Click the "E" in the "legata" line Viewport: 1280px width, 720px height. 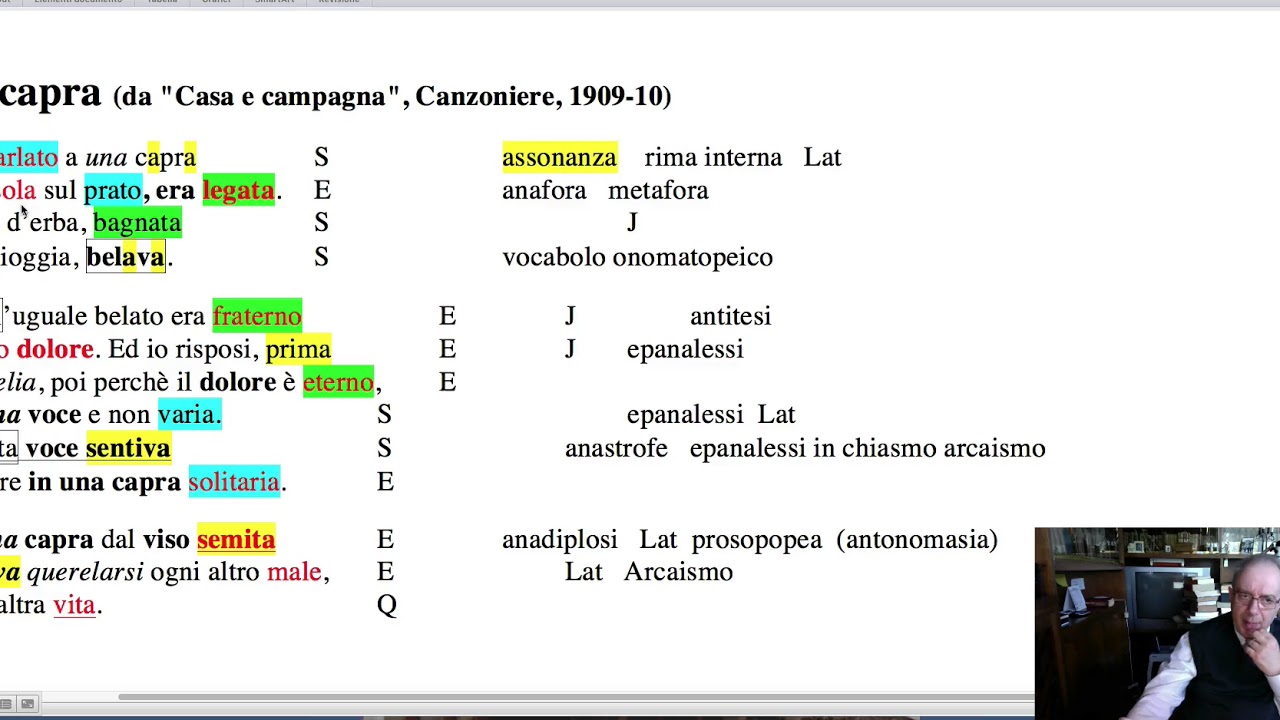coord(322,190)
